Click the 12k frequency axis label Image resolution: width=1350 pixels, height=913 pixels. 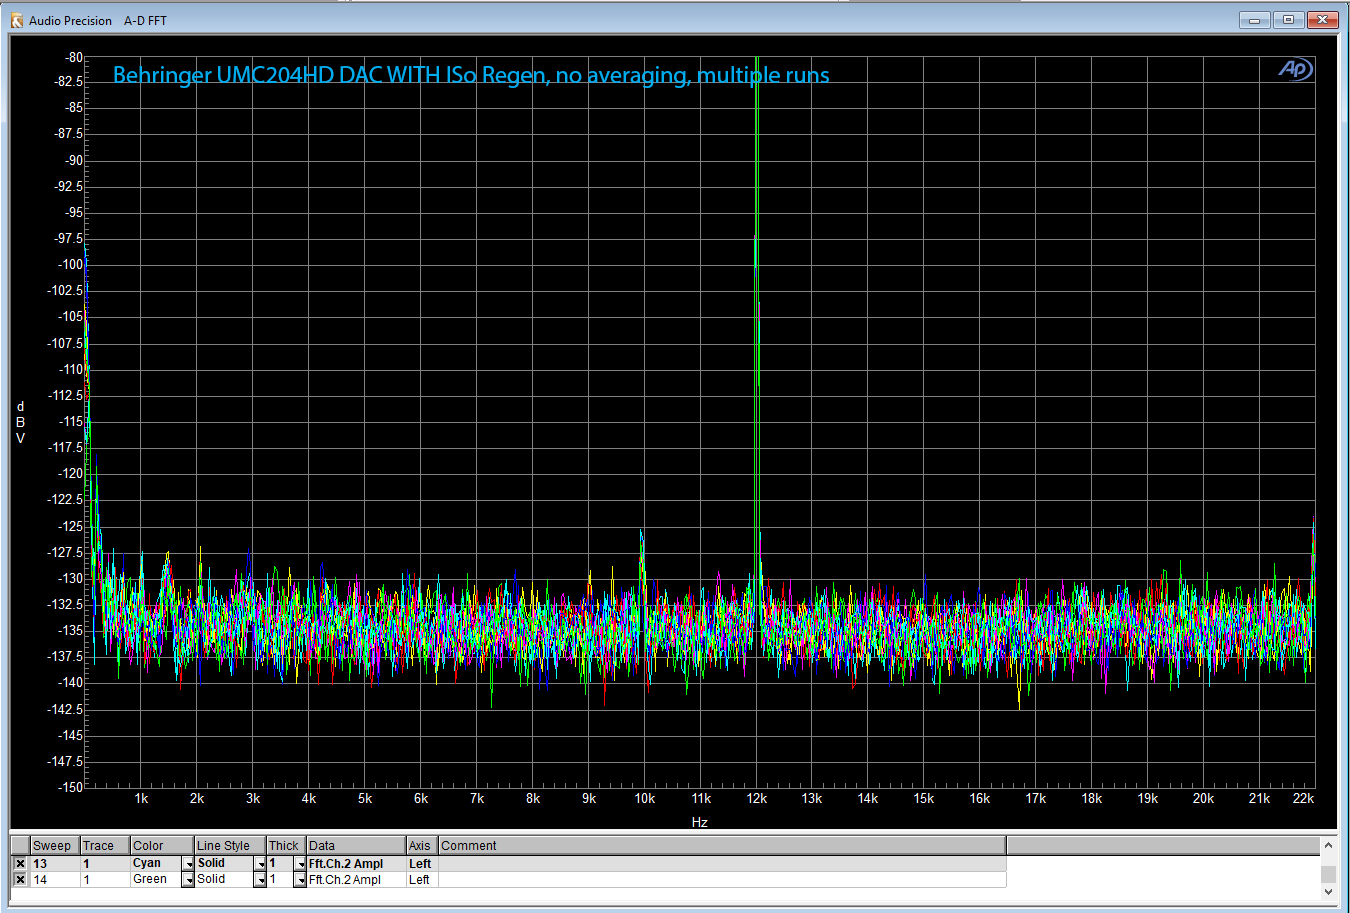[757, 799]
